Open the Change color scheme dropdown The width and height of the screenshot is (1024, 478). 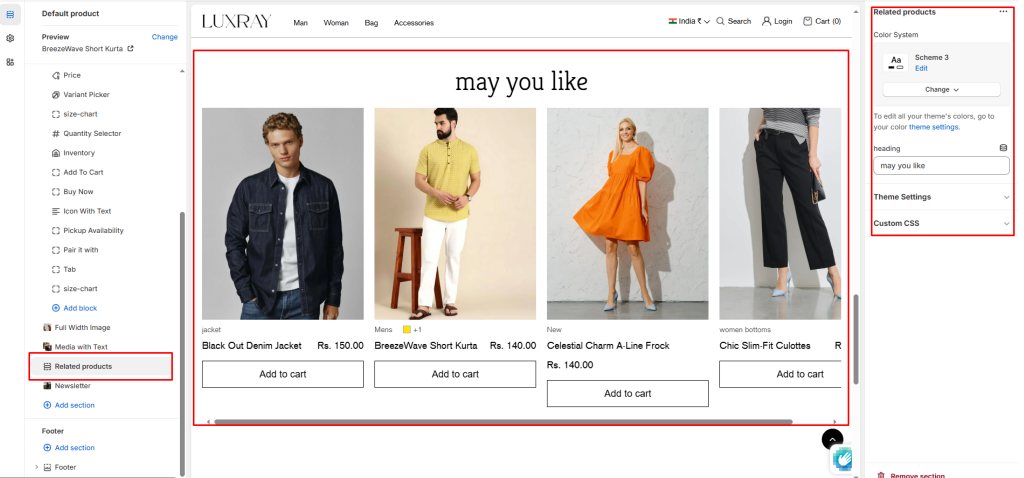click(x=942, y=89)
